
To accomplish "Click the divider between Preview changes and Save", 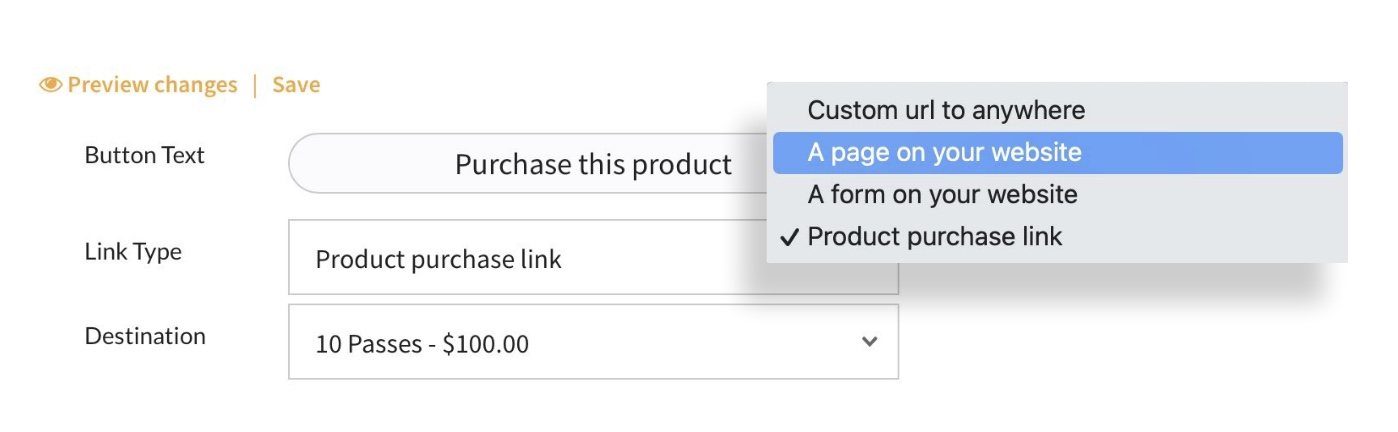I will coord(255,85).
